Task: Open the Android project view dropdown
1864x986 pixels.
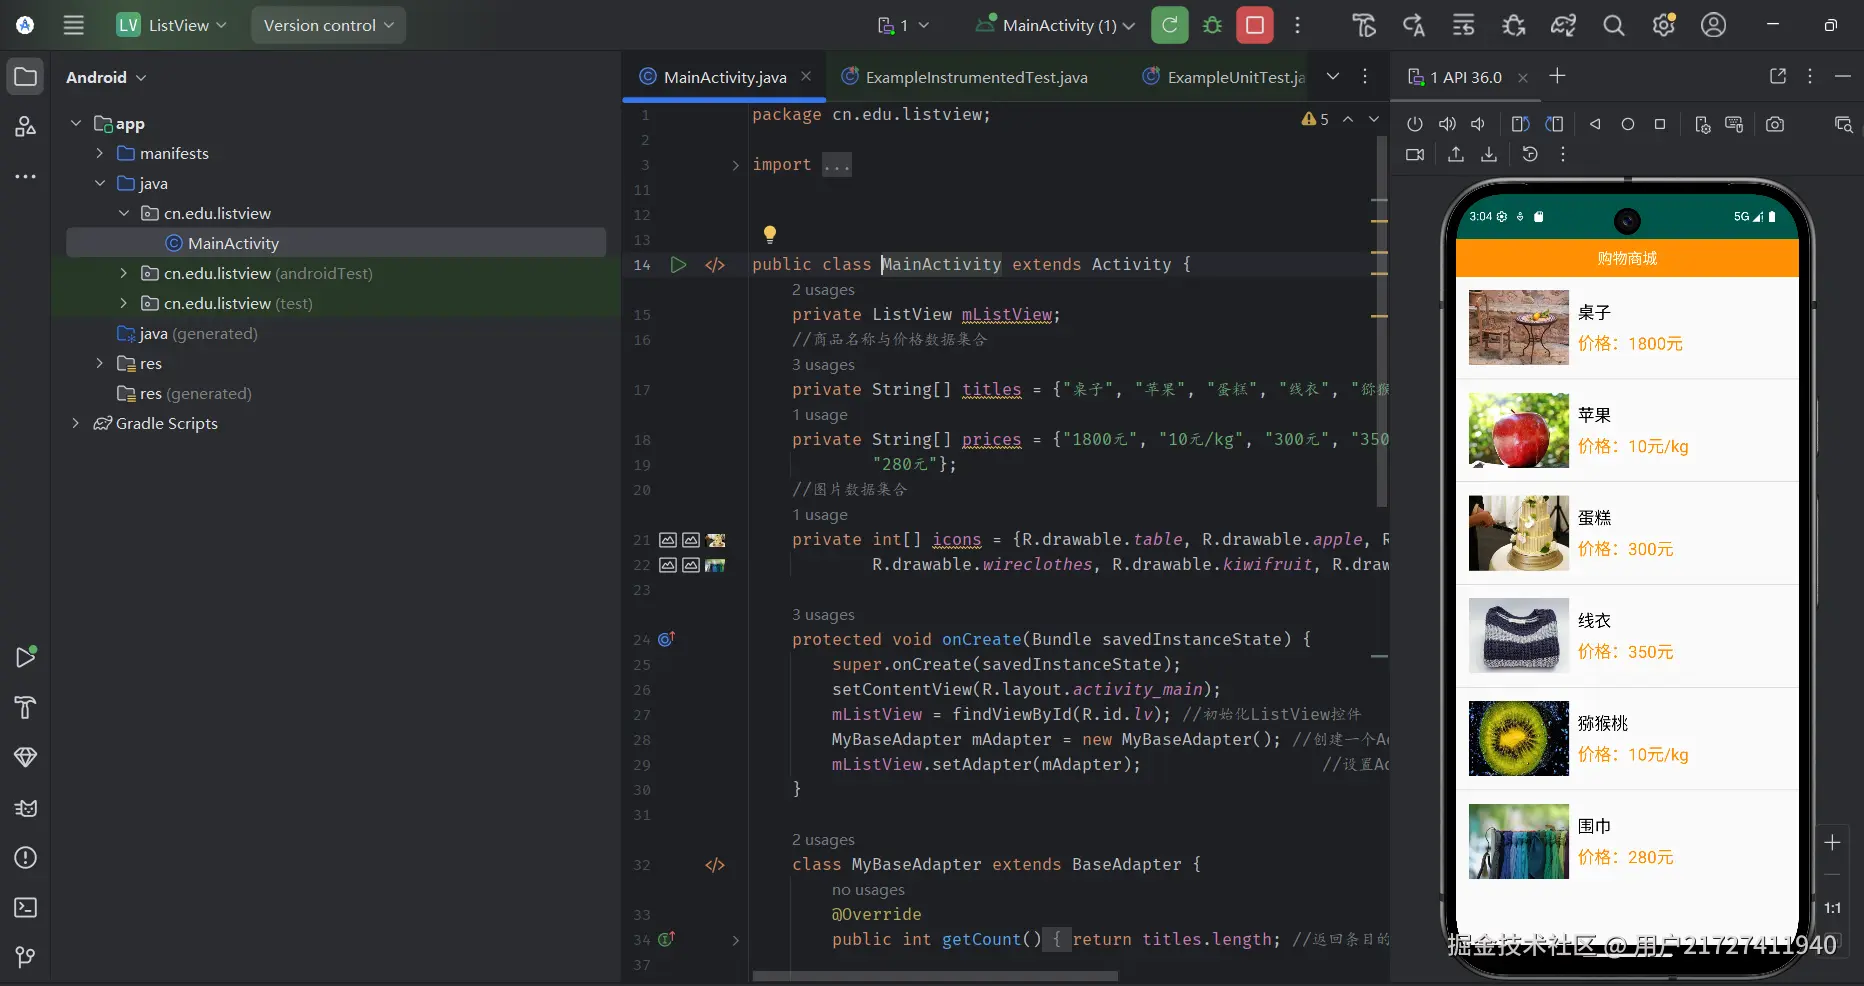Action: click(x=106, y=77)
